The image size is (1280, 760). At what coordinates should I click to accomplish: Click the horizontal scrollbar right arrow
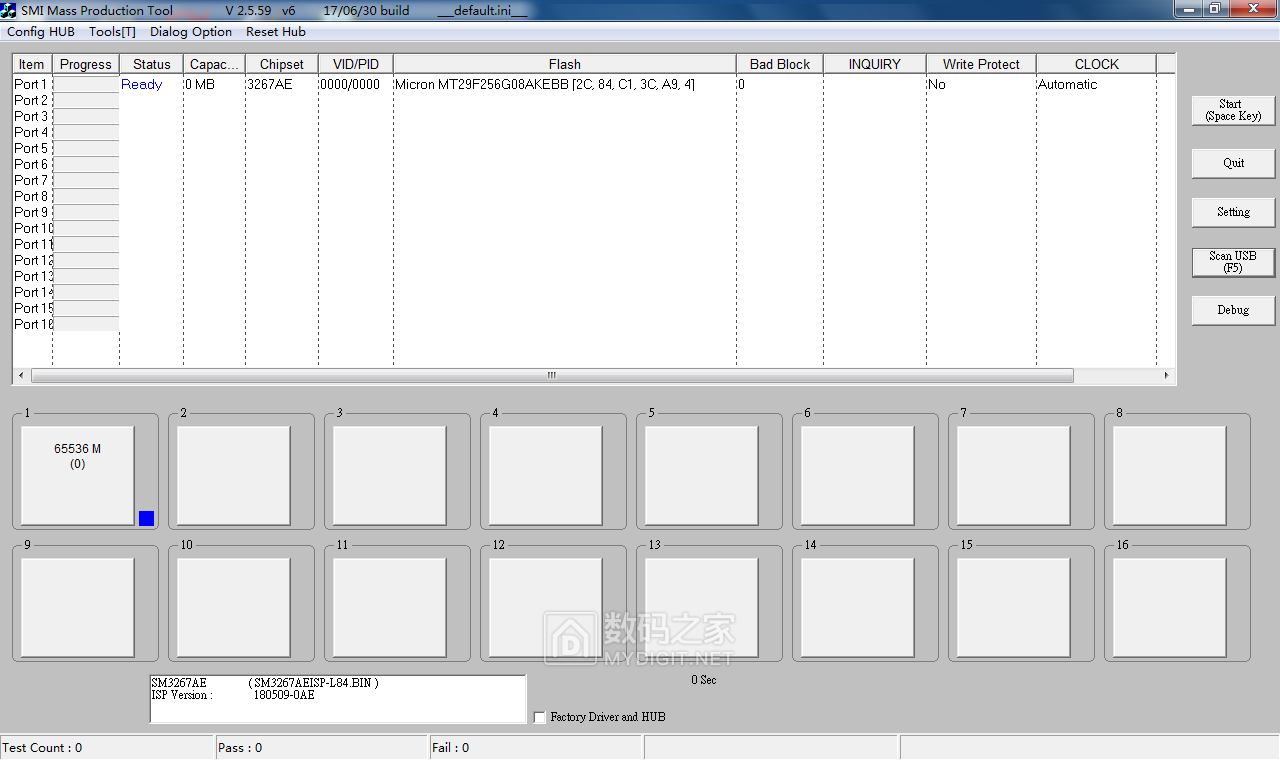[1166, 376]
